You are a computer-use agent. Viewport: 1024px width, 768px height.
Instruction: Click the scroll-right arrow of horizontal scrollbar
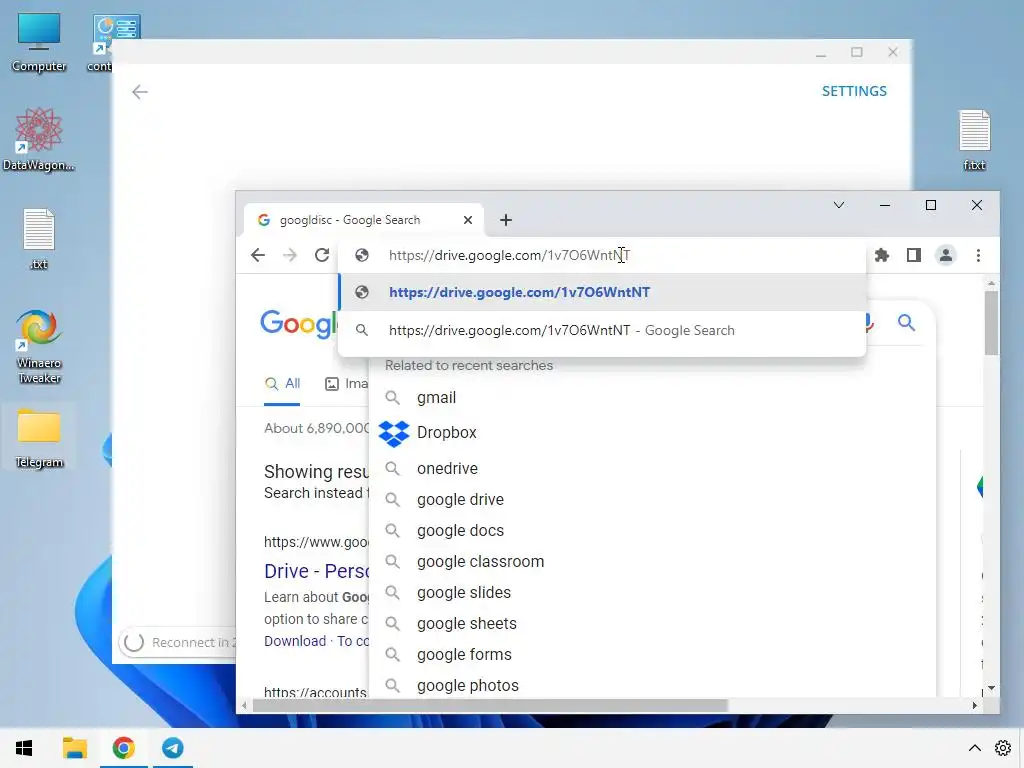(x=974, y=706)
